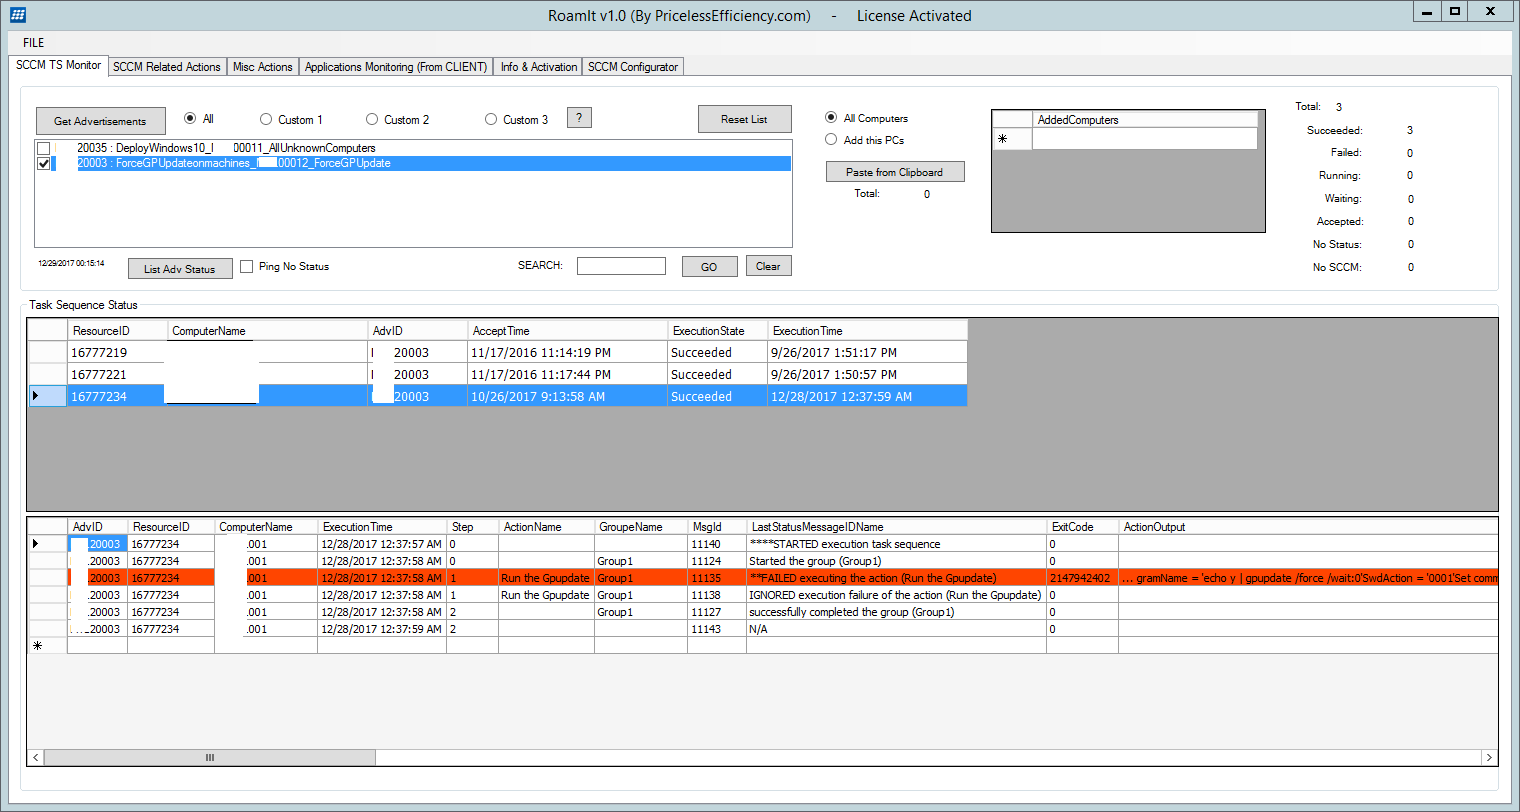This screenshot has height=812, width=1520.
Task: Click the LastStatusMessageIDName column header
Action: [896, 527]
